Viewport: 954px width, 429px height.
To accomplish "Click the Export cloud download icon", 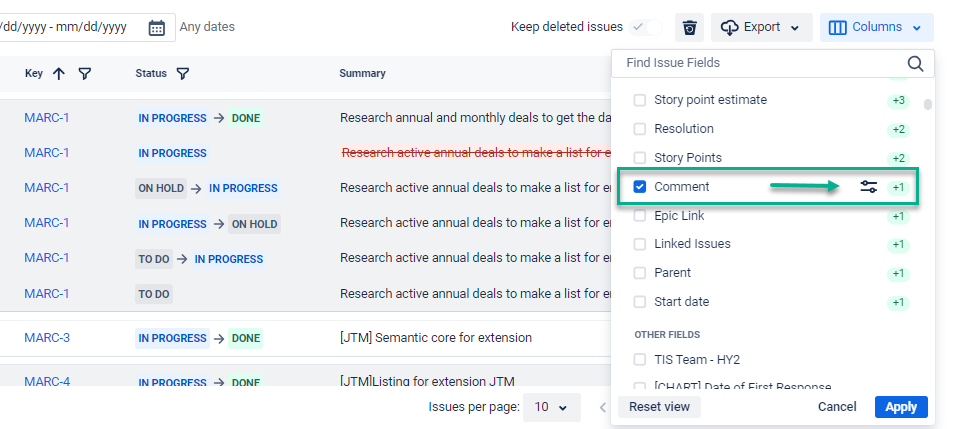I will [730, 28].
